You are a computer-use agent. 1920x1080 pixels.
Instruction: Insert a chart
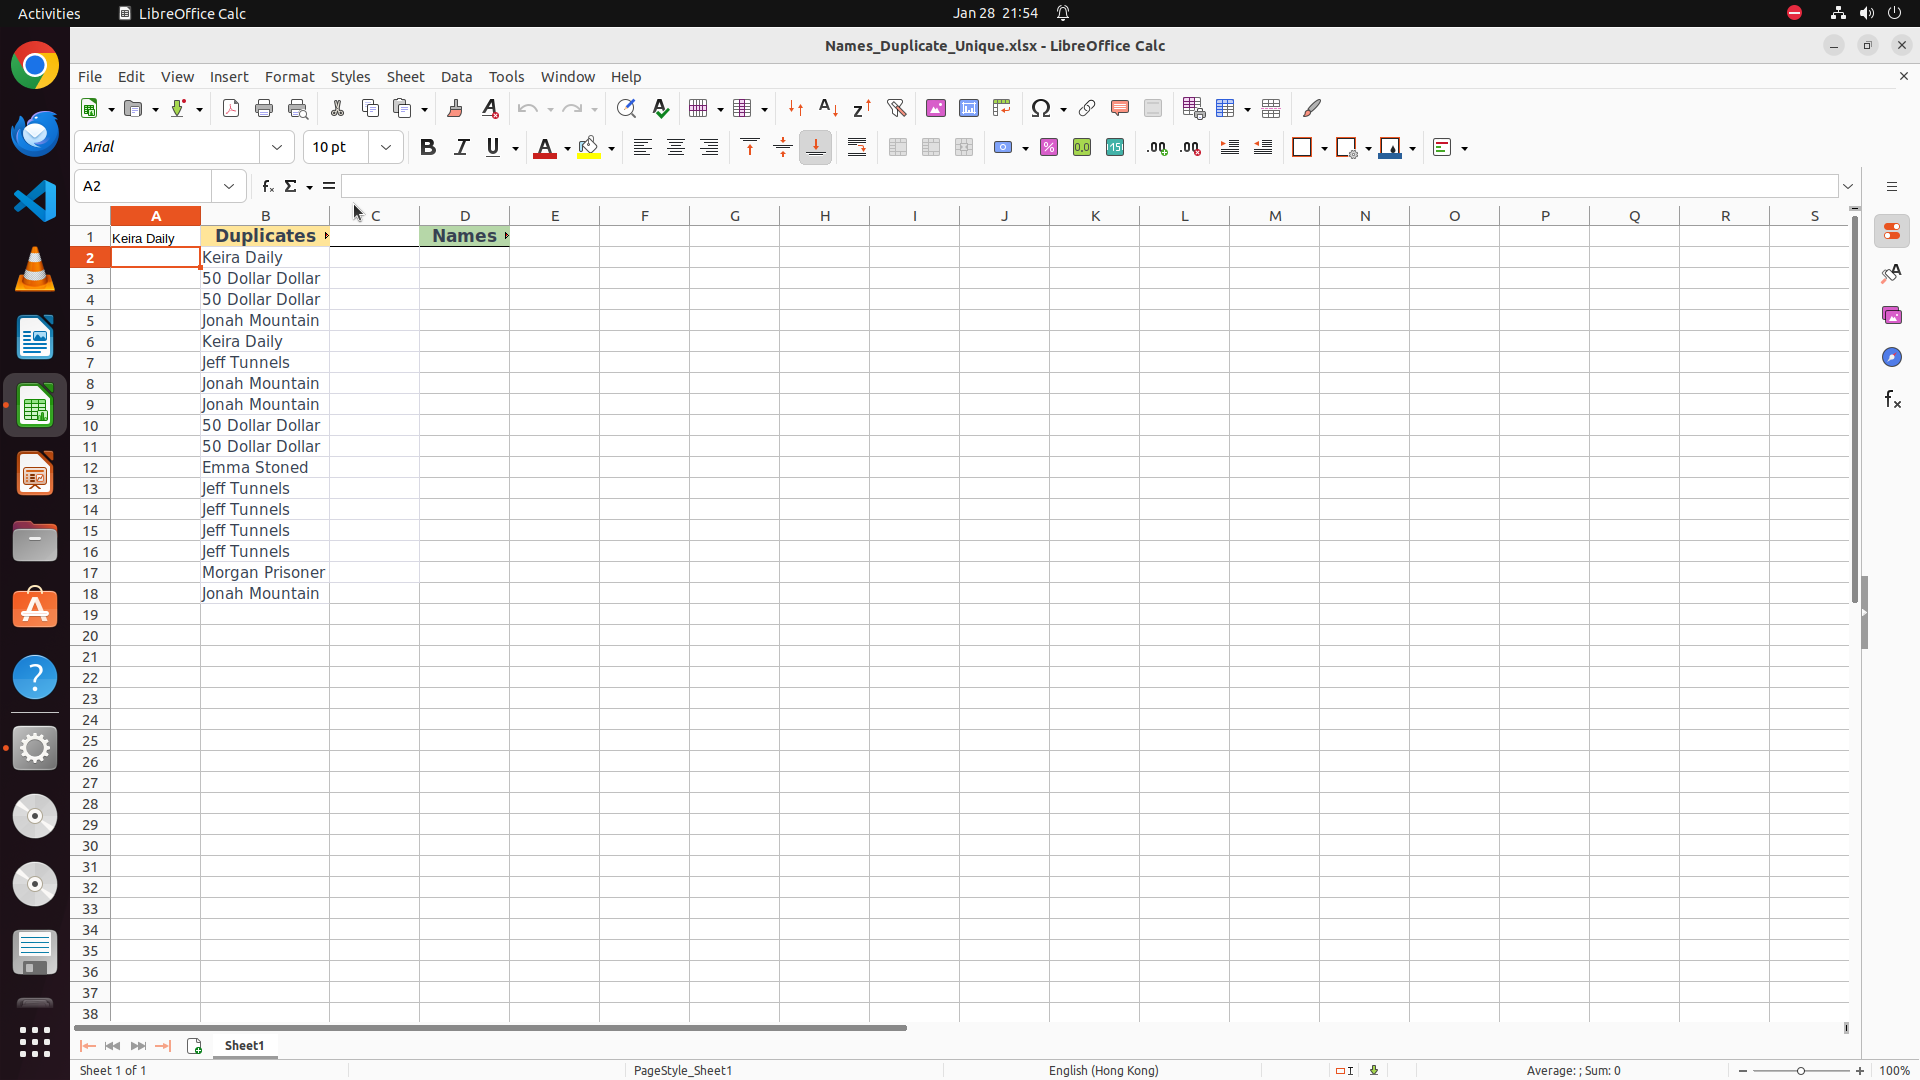click(x=969, y=108)
